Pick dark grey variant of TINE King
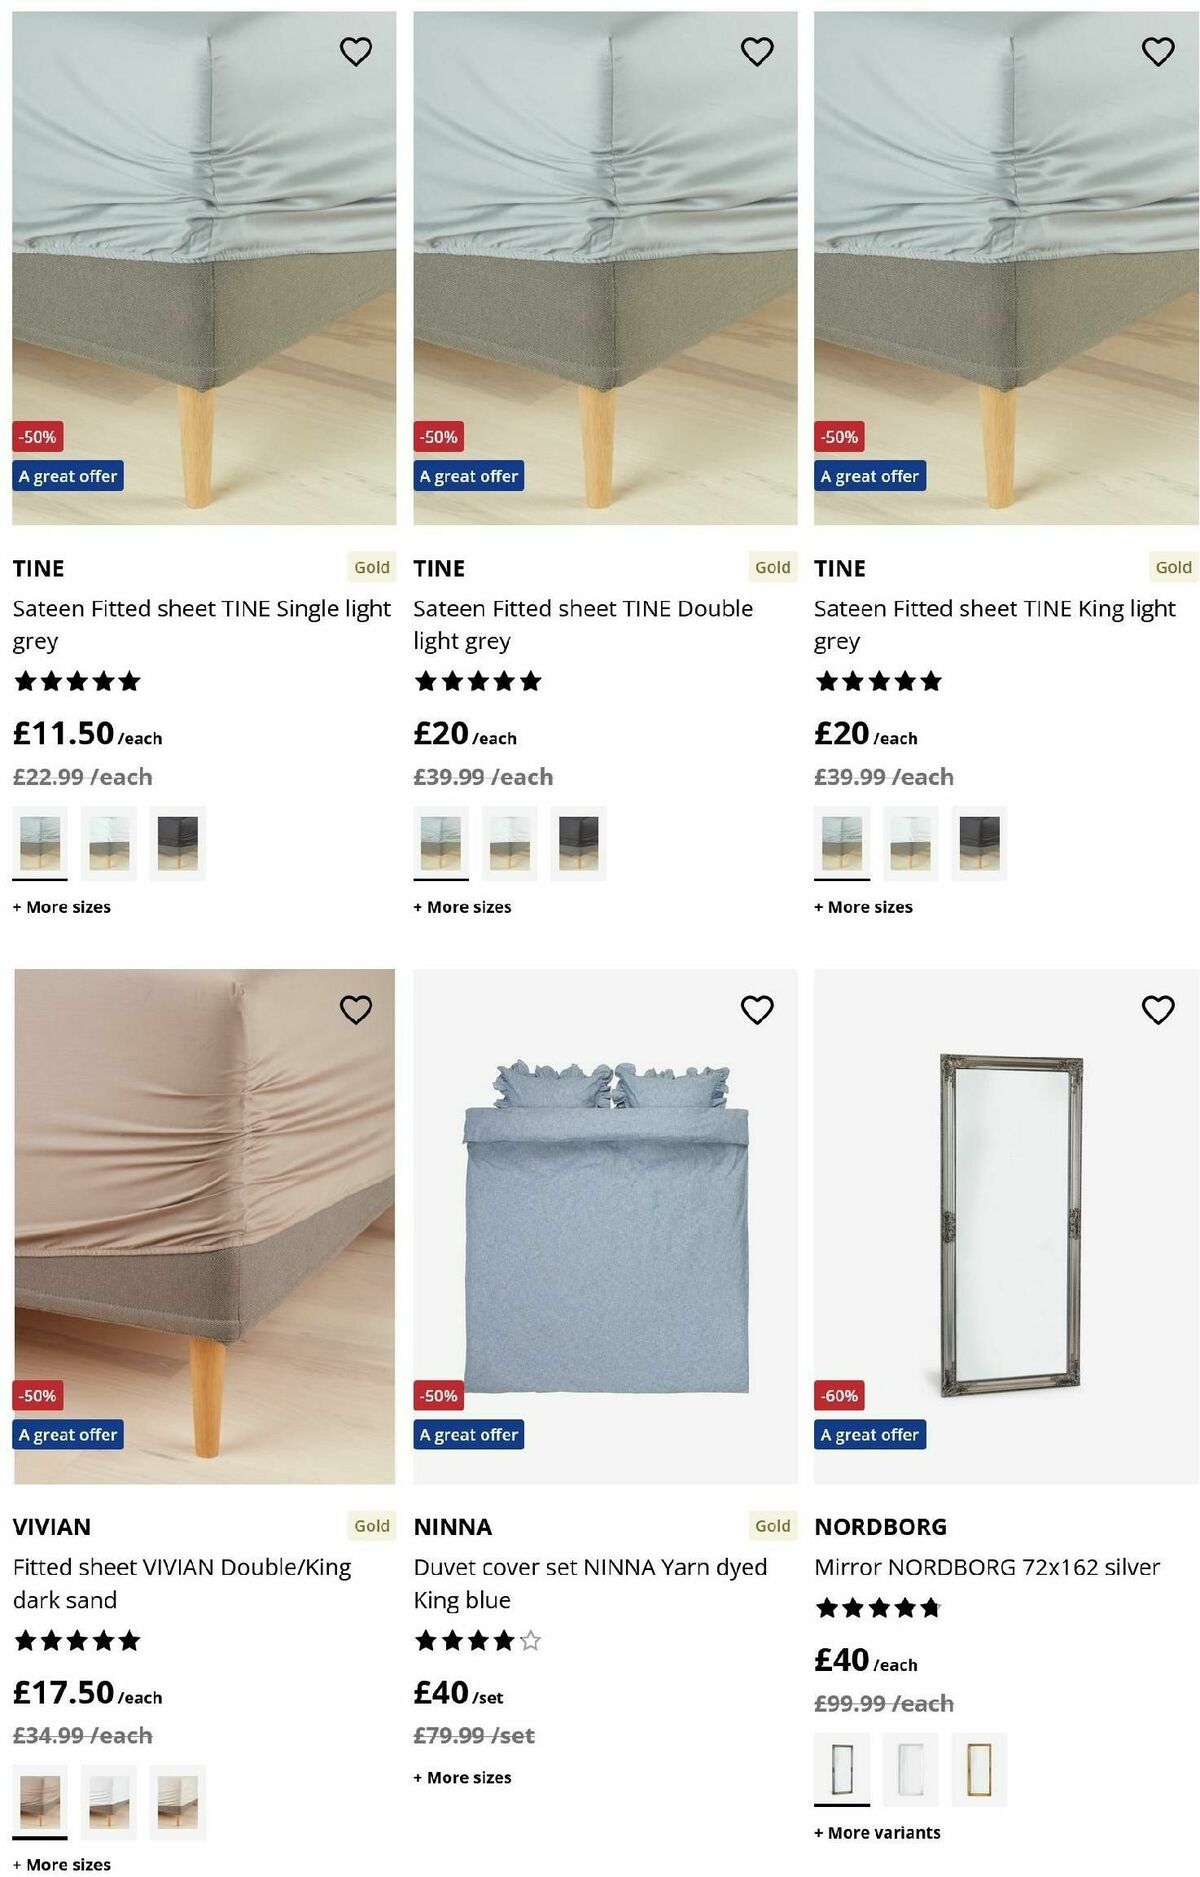The image size is (1200, 1877). 979,843
